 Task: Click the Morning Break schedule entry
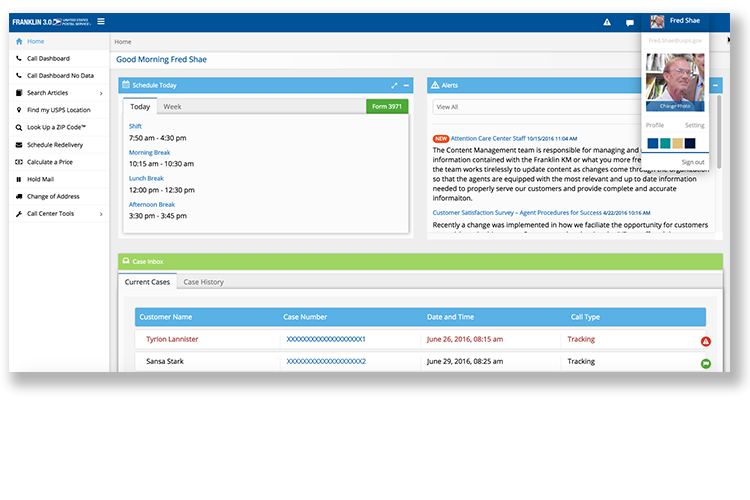[149, 153]
